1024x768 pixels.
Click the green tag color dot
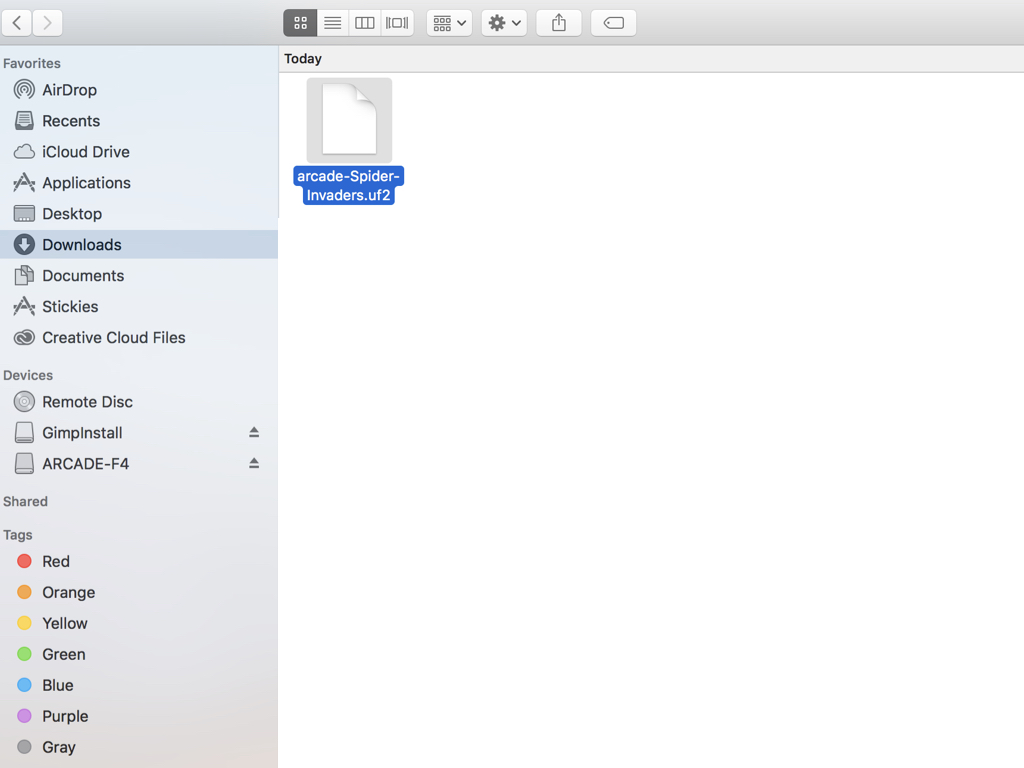tap(24, 654)
